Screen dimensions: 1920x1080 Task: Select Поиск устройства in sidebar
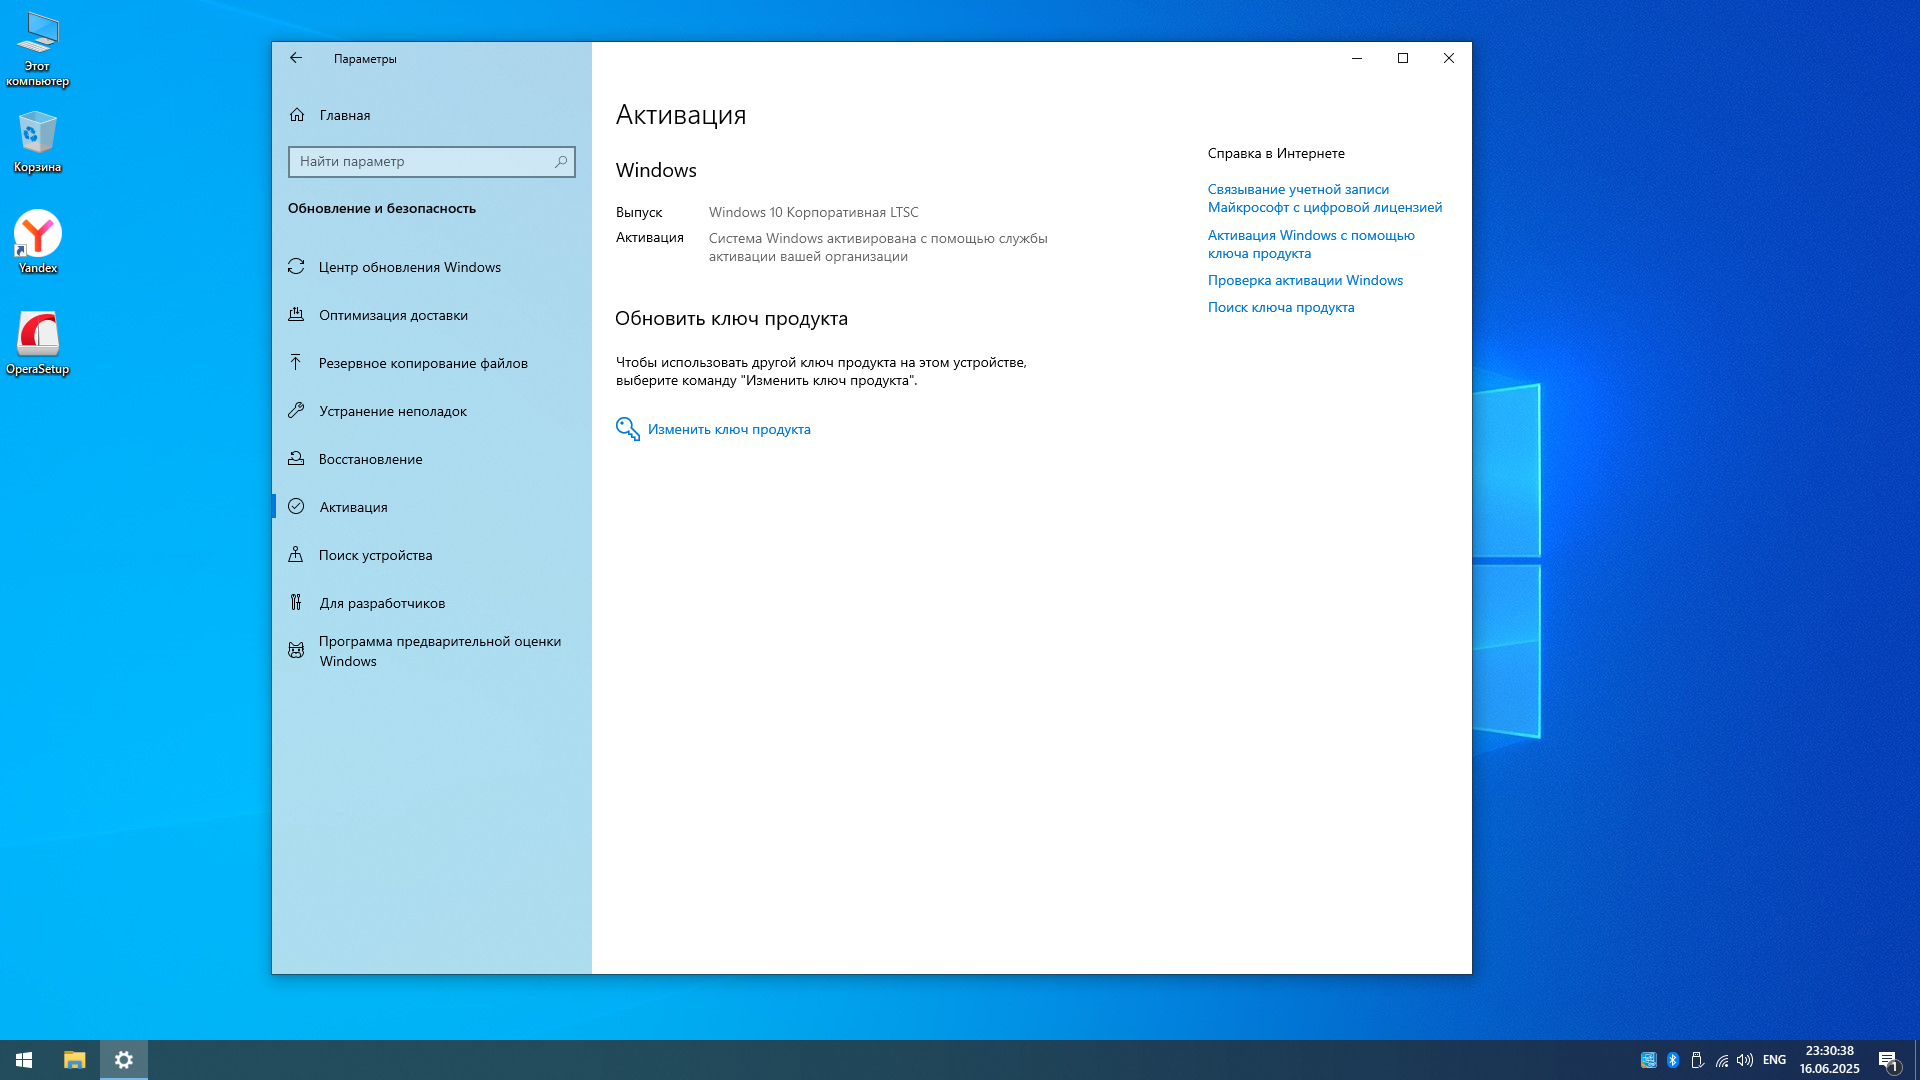[375, 555]
